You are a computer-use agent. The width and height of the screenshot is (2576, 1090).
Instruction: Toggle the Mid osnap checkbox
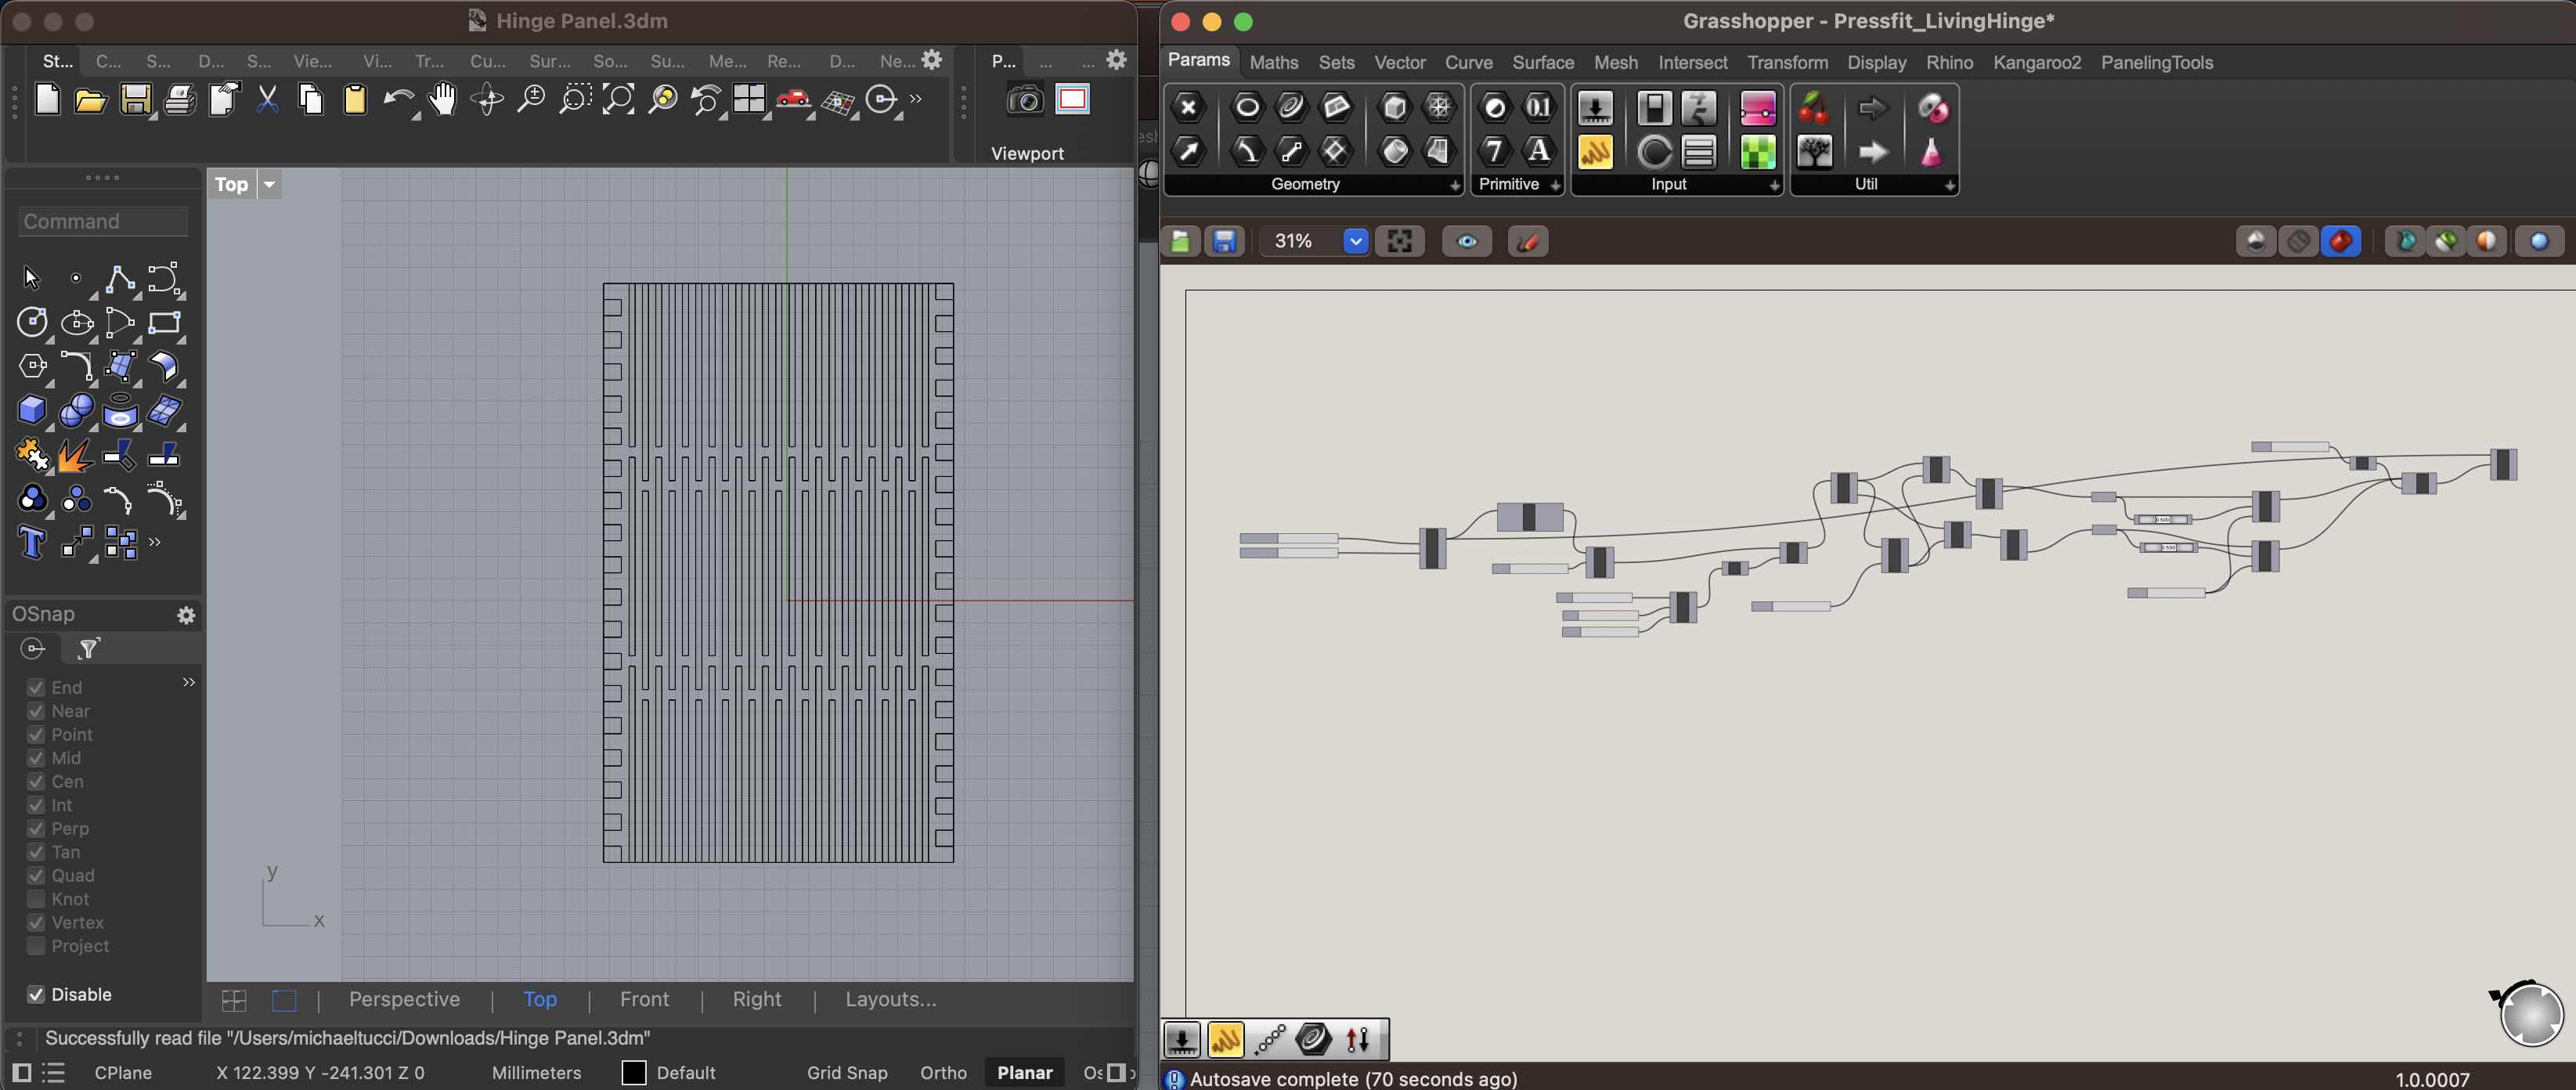36,758
